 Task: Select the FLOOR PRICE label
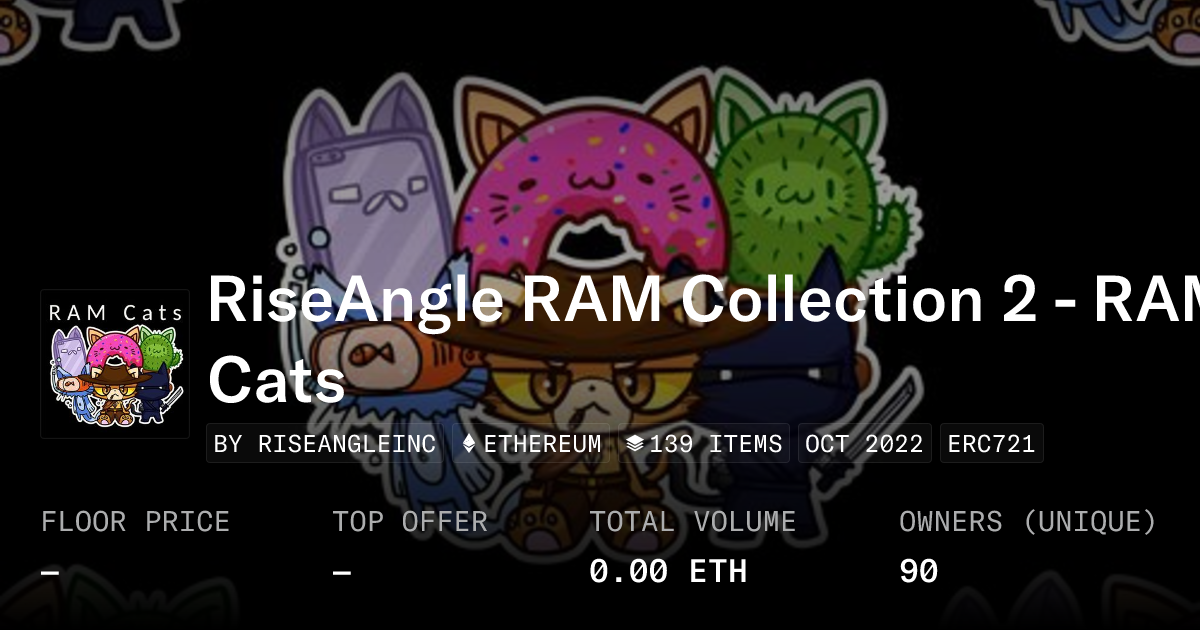point(135,522)
